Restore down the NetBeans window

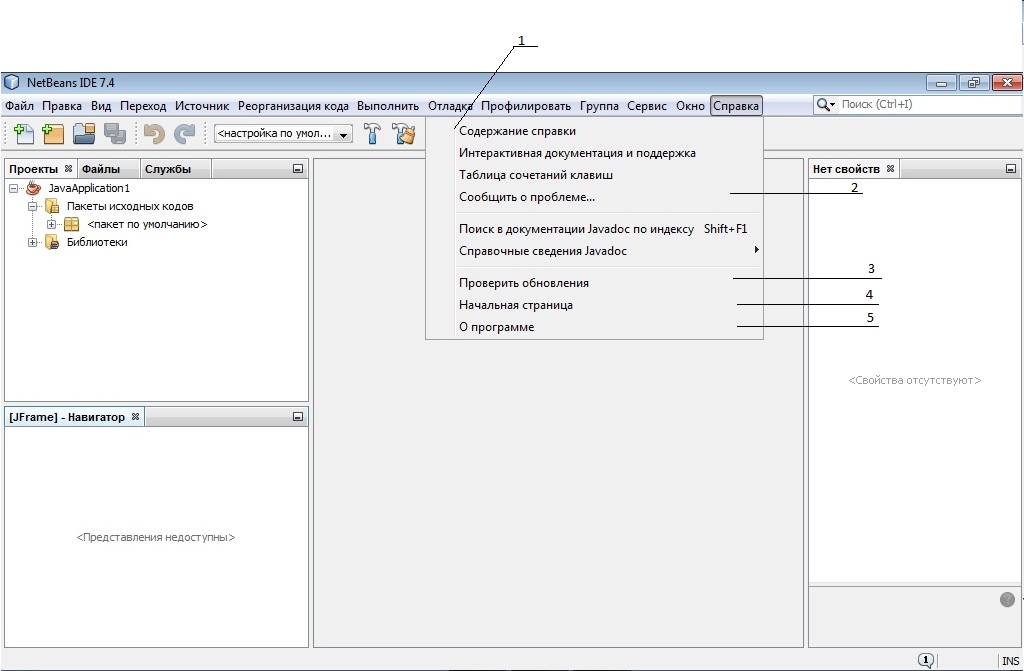pyautogui.click(x=974, y=83)
